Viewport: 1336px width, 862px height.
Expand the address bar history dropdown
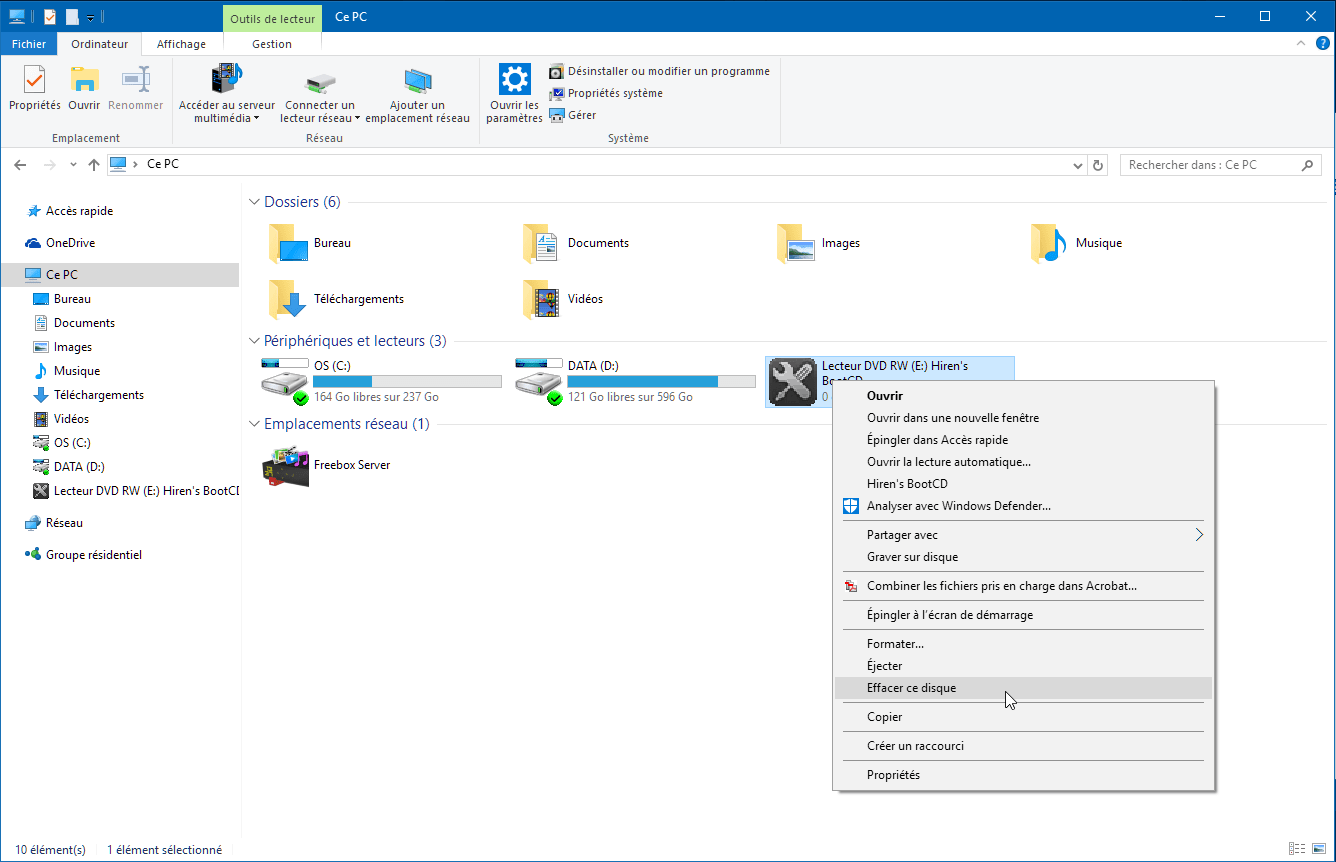coord(1077,165)
